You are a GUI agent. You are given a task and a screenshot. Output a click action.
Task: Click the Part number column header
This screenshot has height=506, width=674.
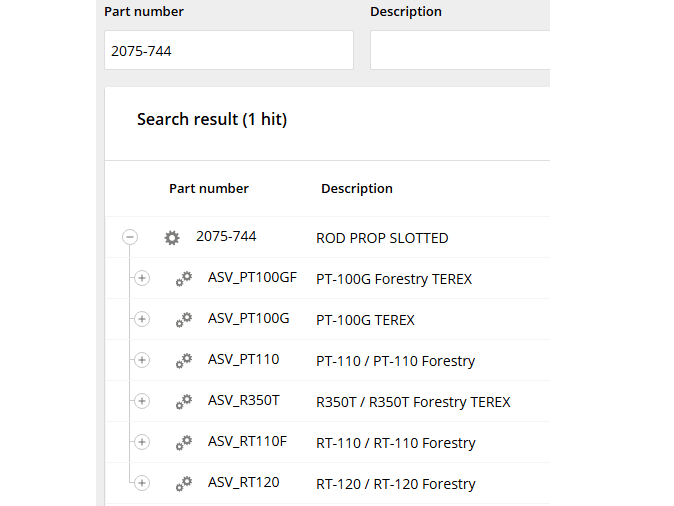point(209,188)
